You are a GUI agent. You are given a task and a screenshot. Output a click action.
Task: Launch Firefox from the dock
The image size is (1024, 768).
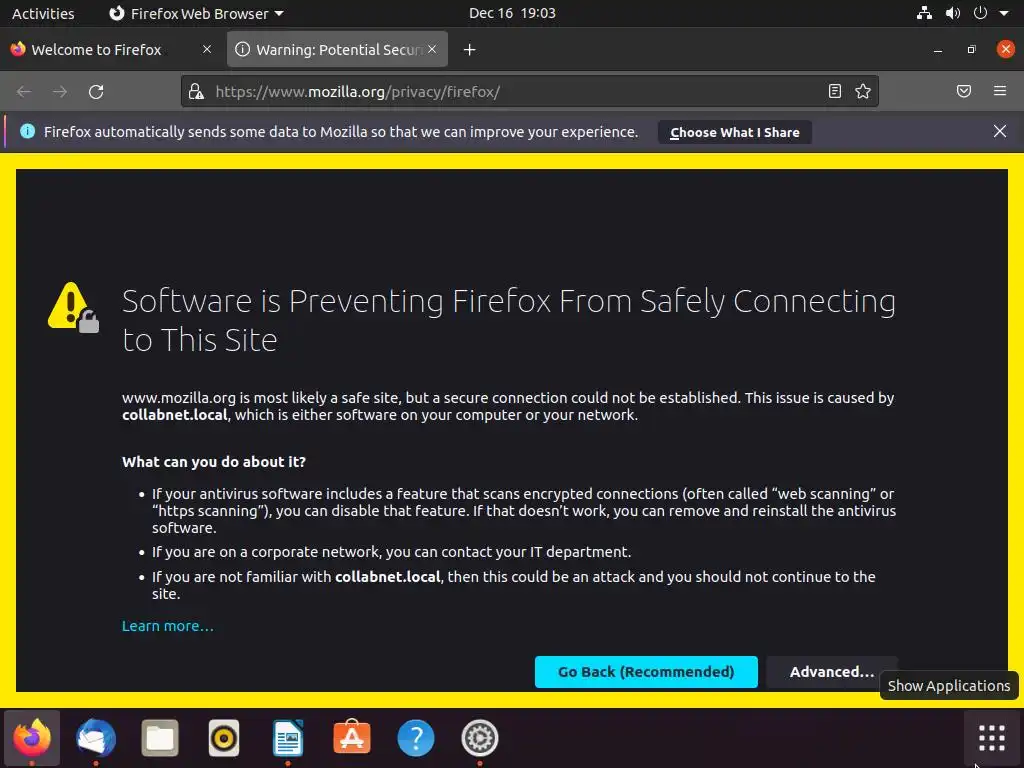click(31, 738)
